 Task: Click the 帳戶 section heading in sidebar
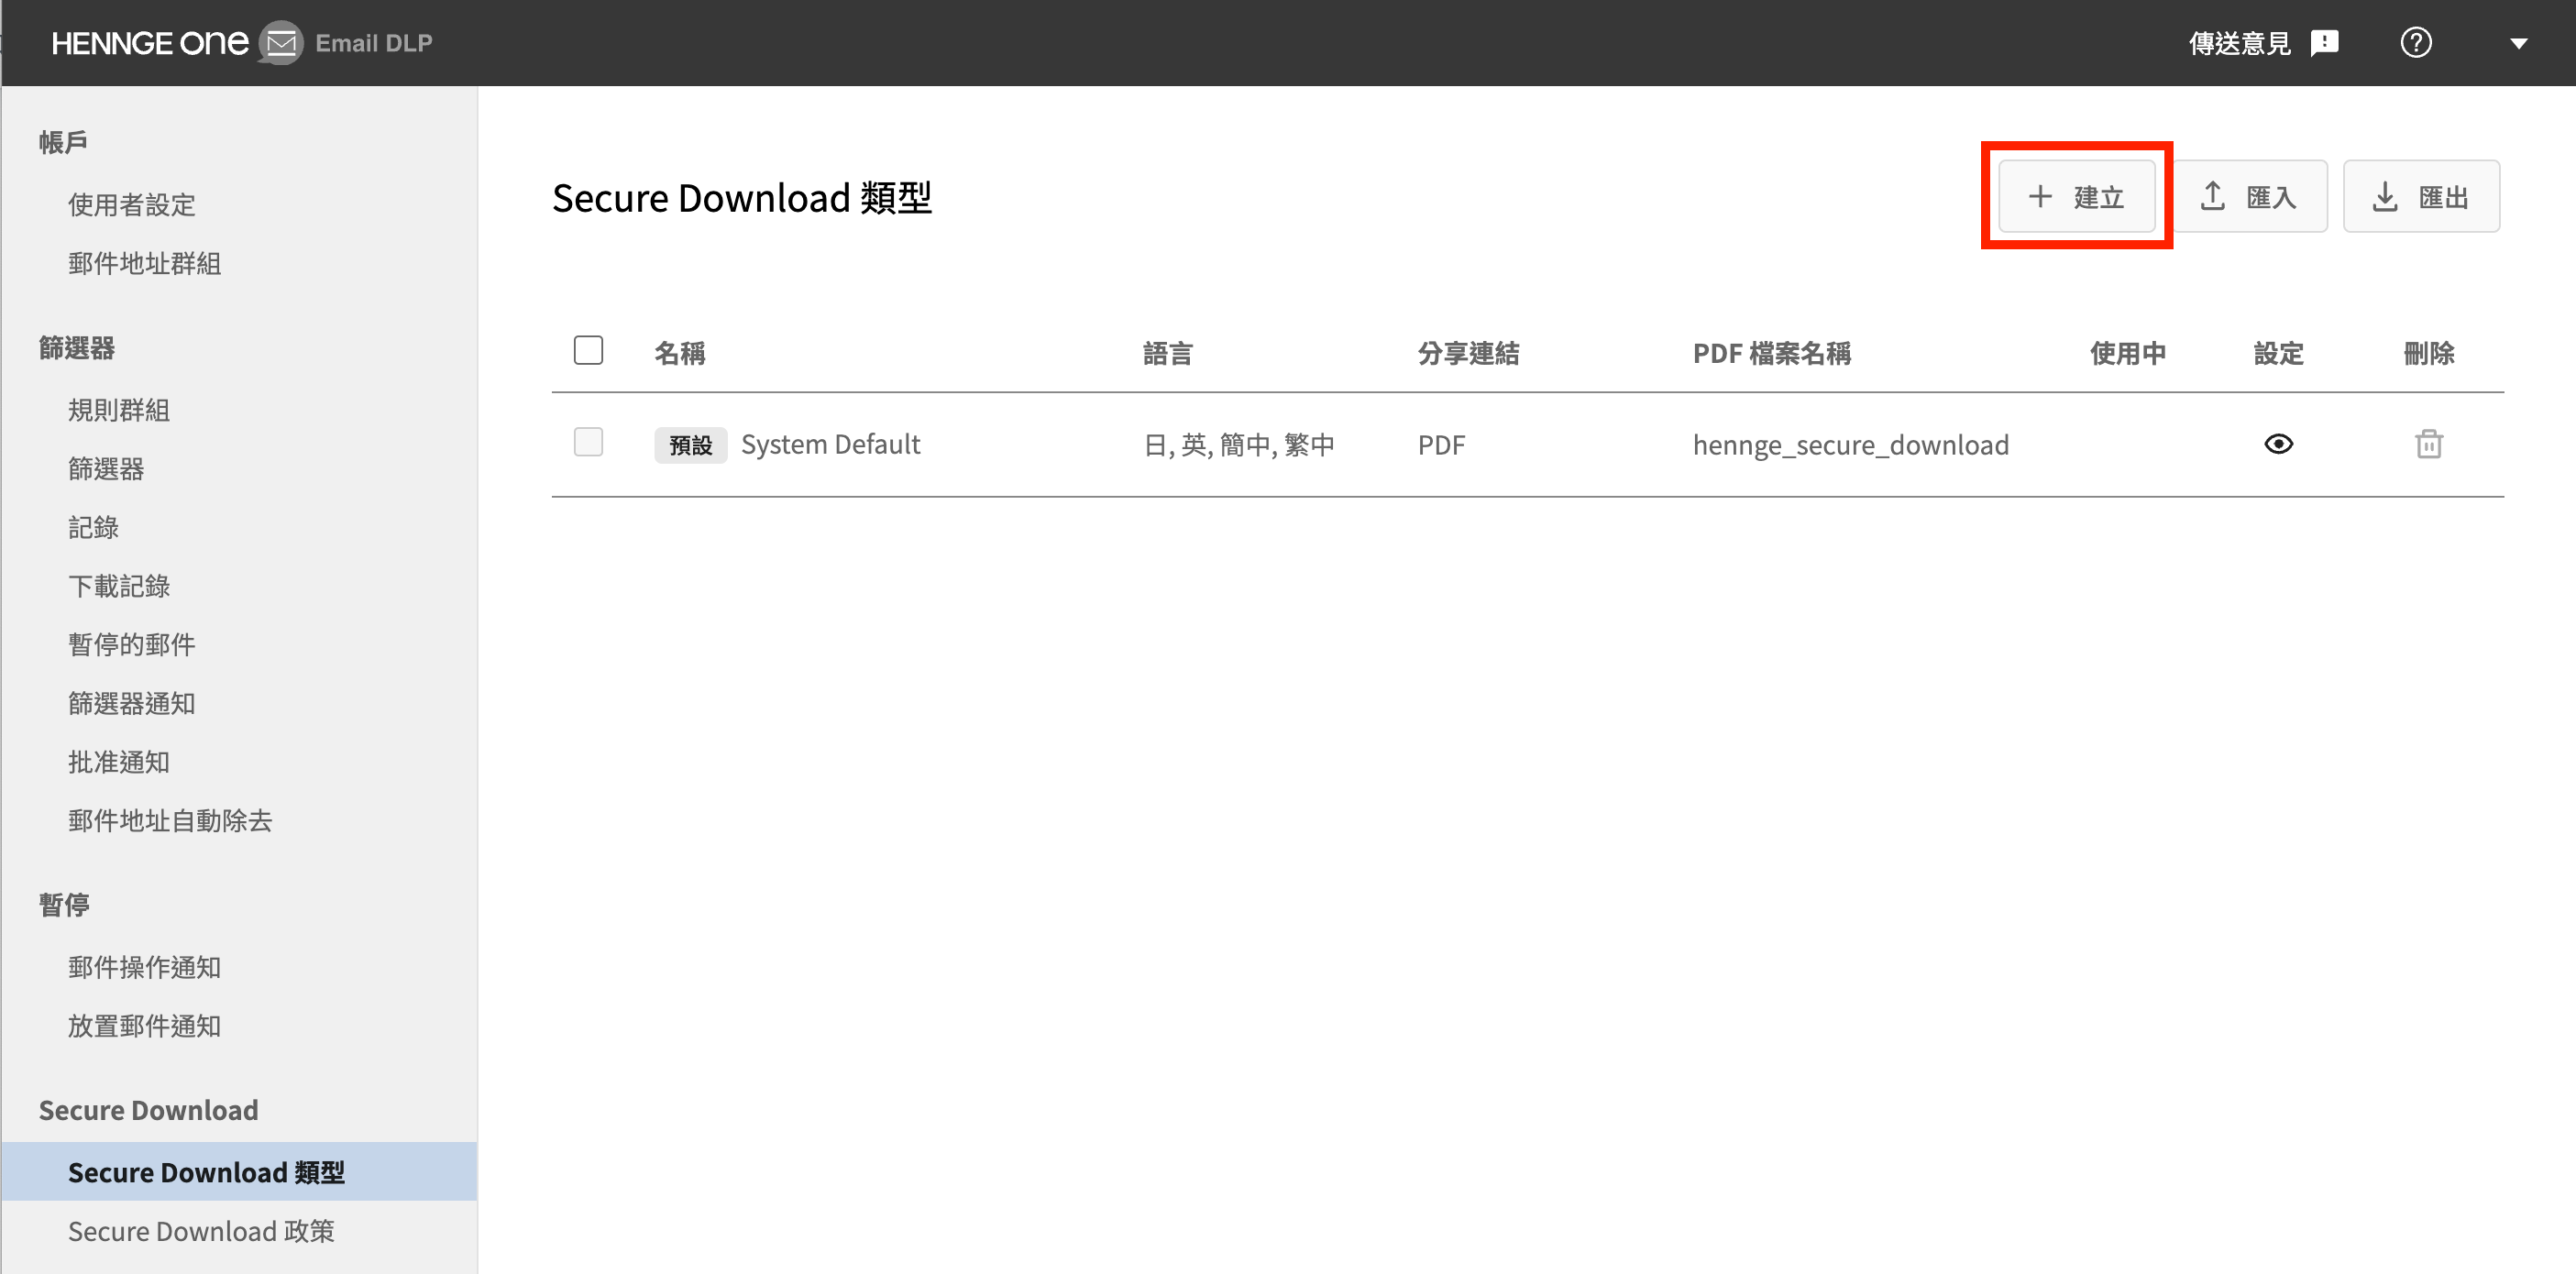63,142
